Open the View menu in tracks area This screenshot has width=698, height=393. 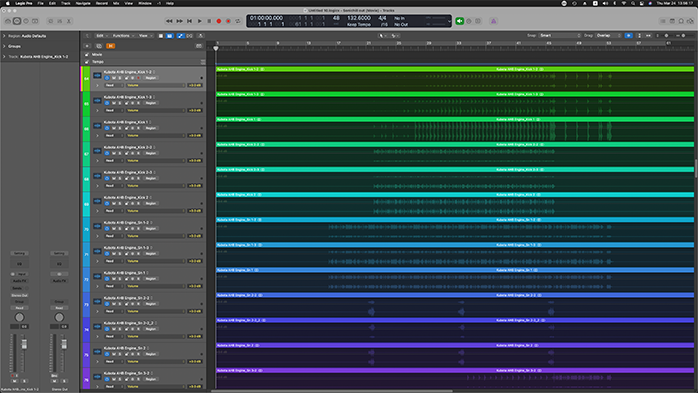tap(145, 36)
